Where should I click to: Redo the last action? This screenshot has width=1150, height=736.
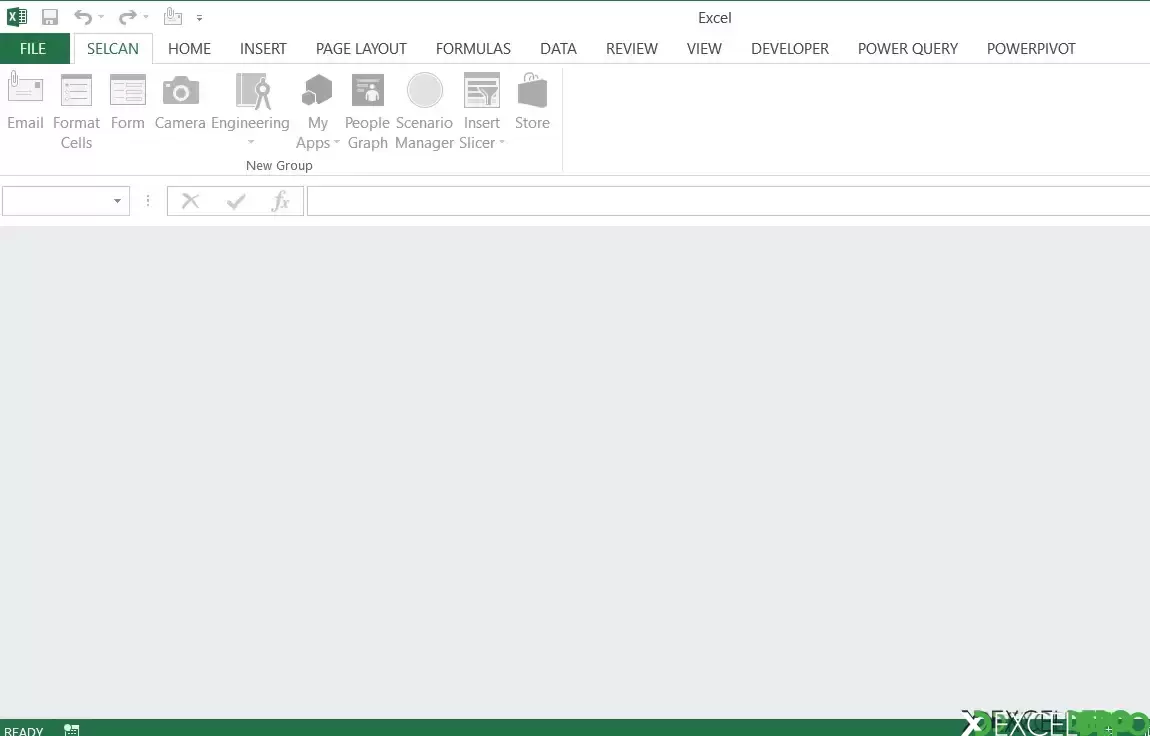tap(128, 17)
